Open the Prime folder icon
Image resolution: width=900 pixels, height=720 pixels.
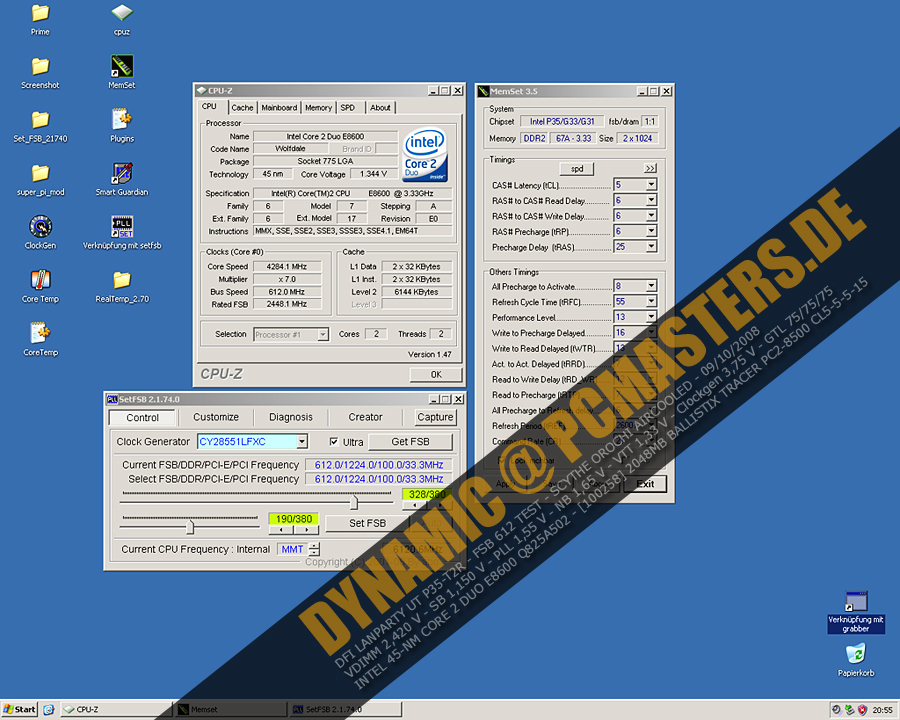[40, 20]
